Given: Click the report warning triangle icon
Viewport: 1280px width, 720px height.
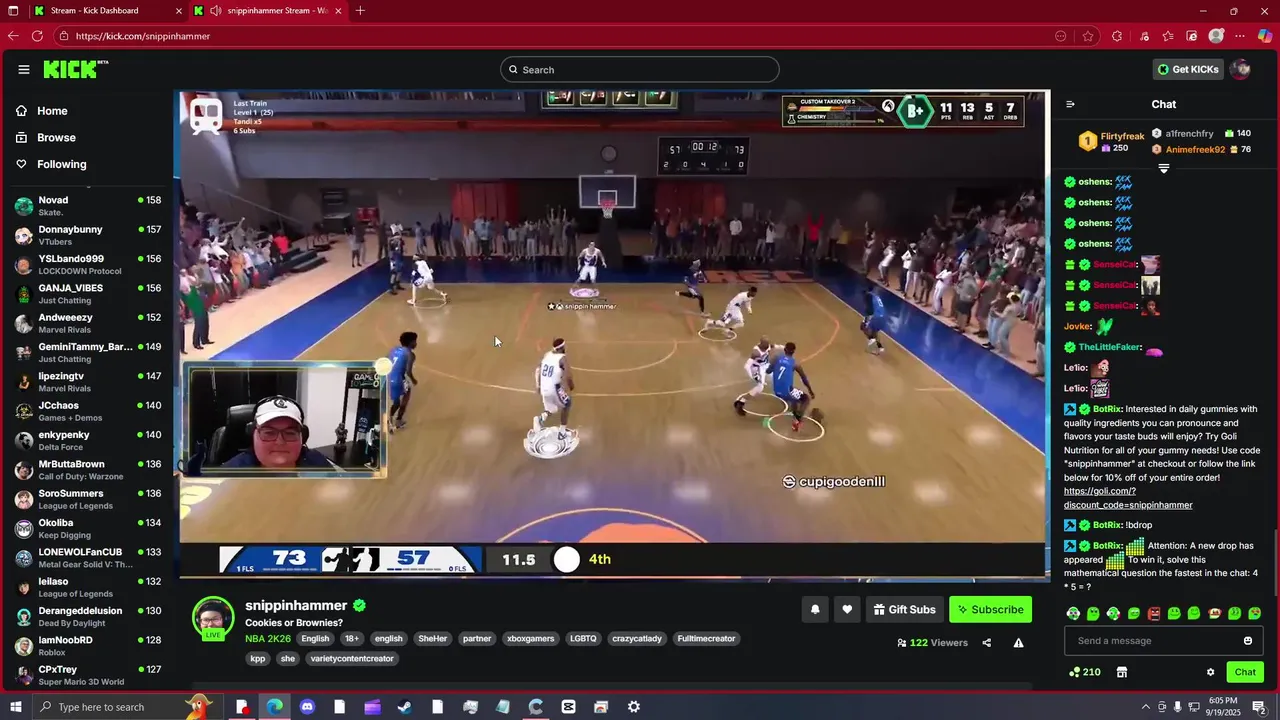Looking at the screenshot, I should pos(1018,643).
